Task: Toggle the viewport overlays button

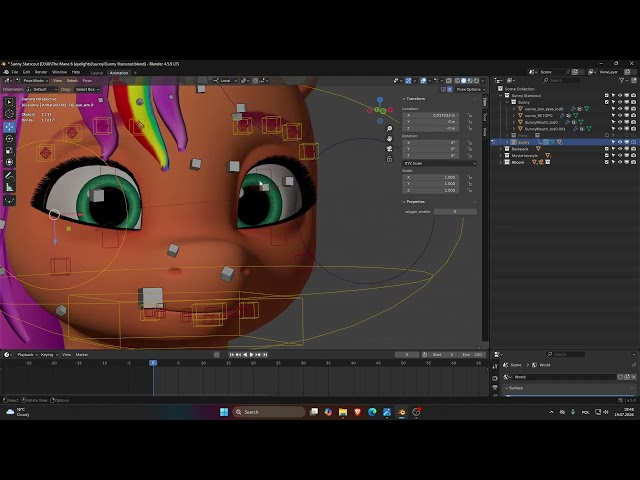Action: pos(424,81)
